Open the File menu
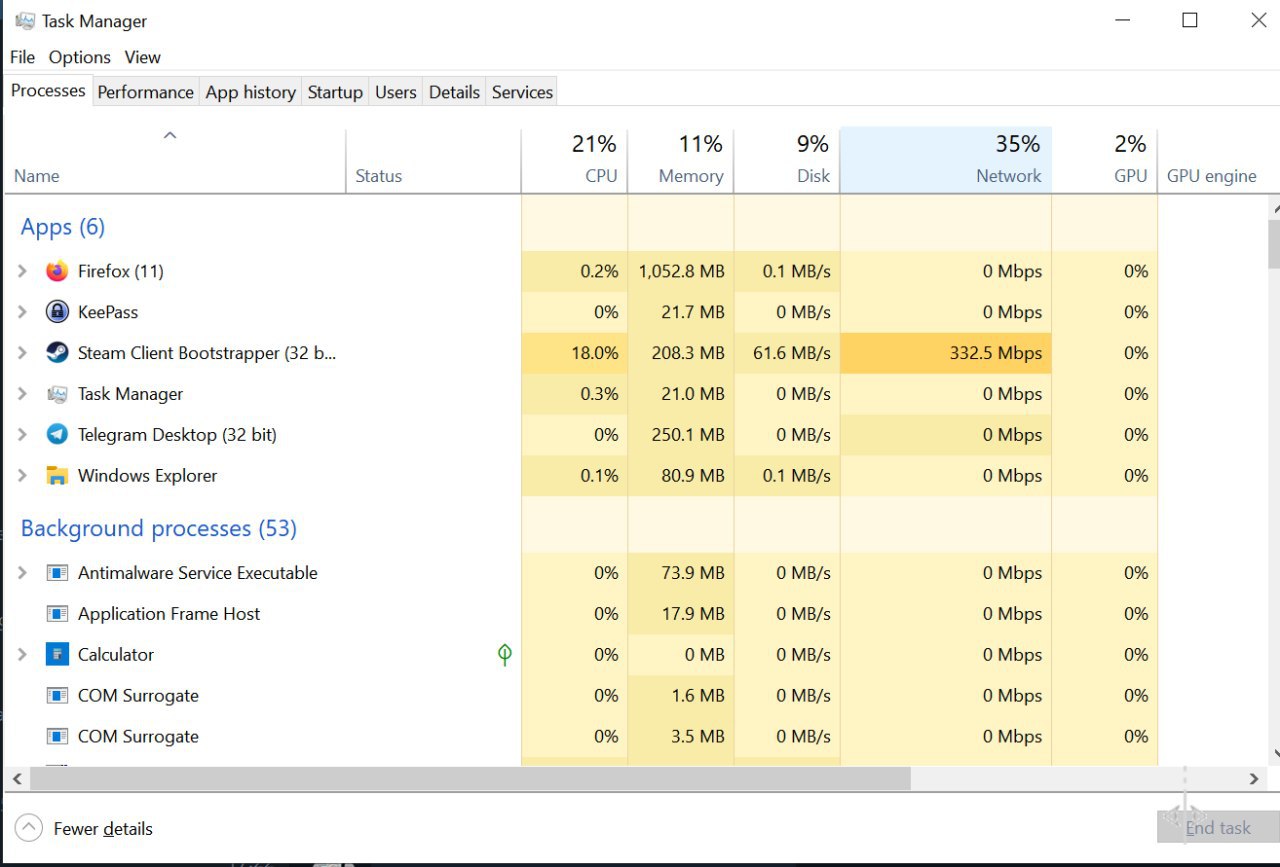Viewport: 1280px width, 867px height. pyautogui.click(x=22, y=57)
